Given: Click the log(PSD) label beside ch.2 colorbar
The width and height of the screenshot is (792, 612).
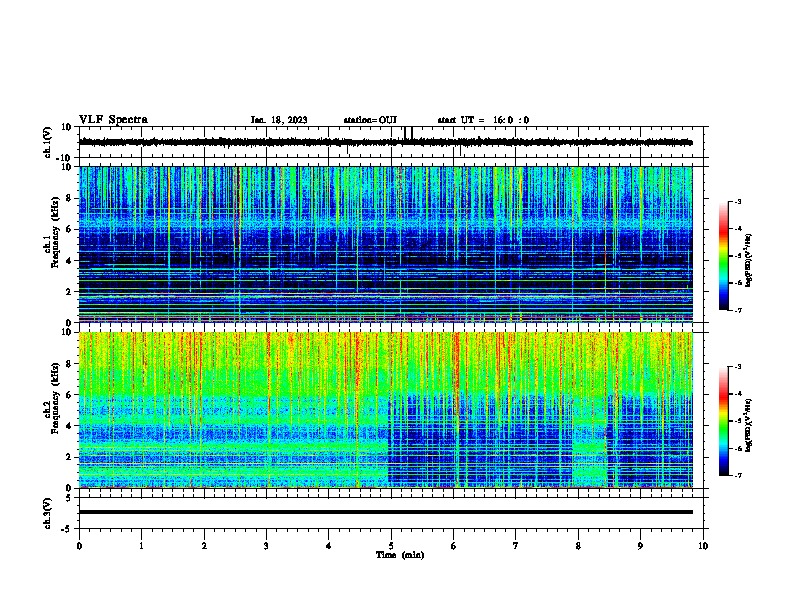Looking at the screenshot, I should pos(749,426).
